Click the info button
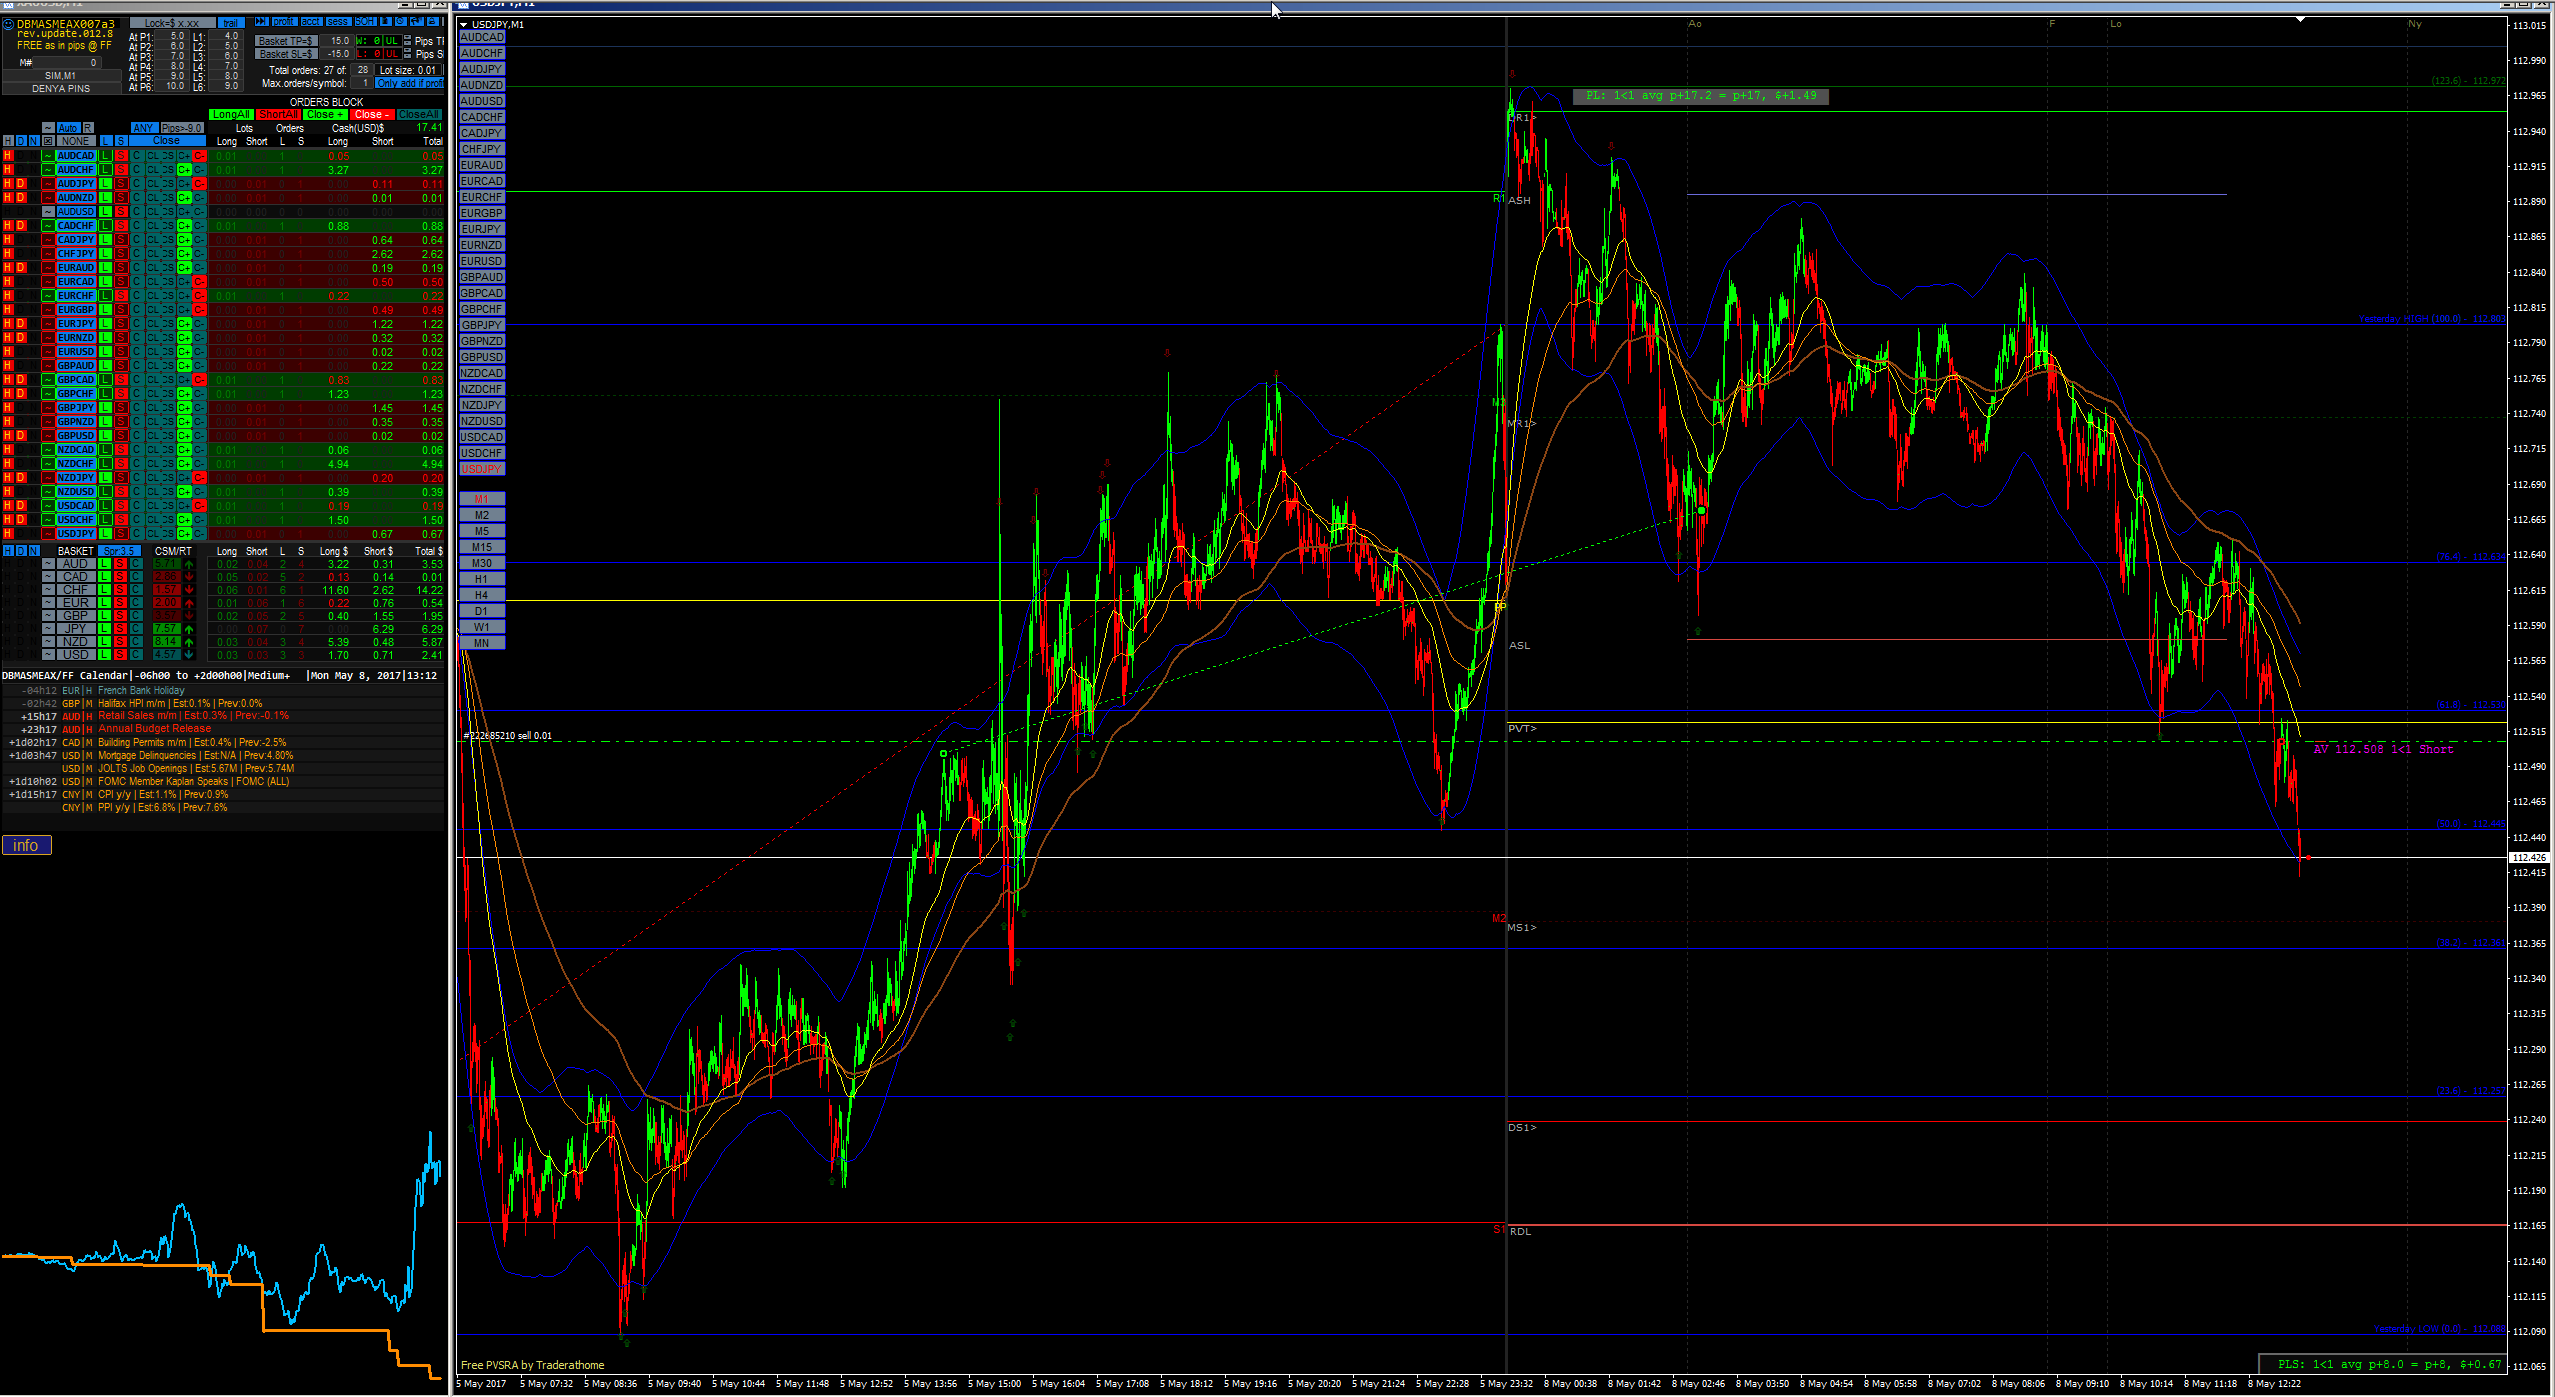This screenshot has width=2555, height=1397. coord(26,846)
